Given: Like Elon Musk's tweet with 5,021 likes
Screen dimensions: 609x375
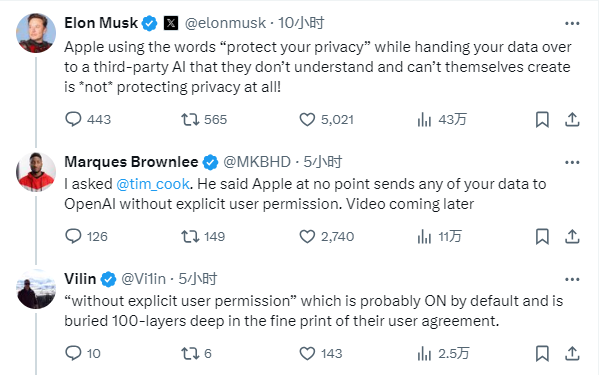Looking at the screenshot, I should point(307,120).
